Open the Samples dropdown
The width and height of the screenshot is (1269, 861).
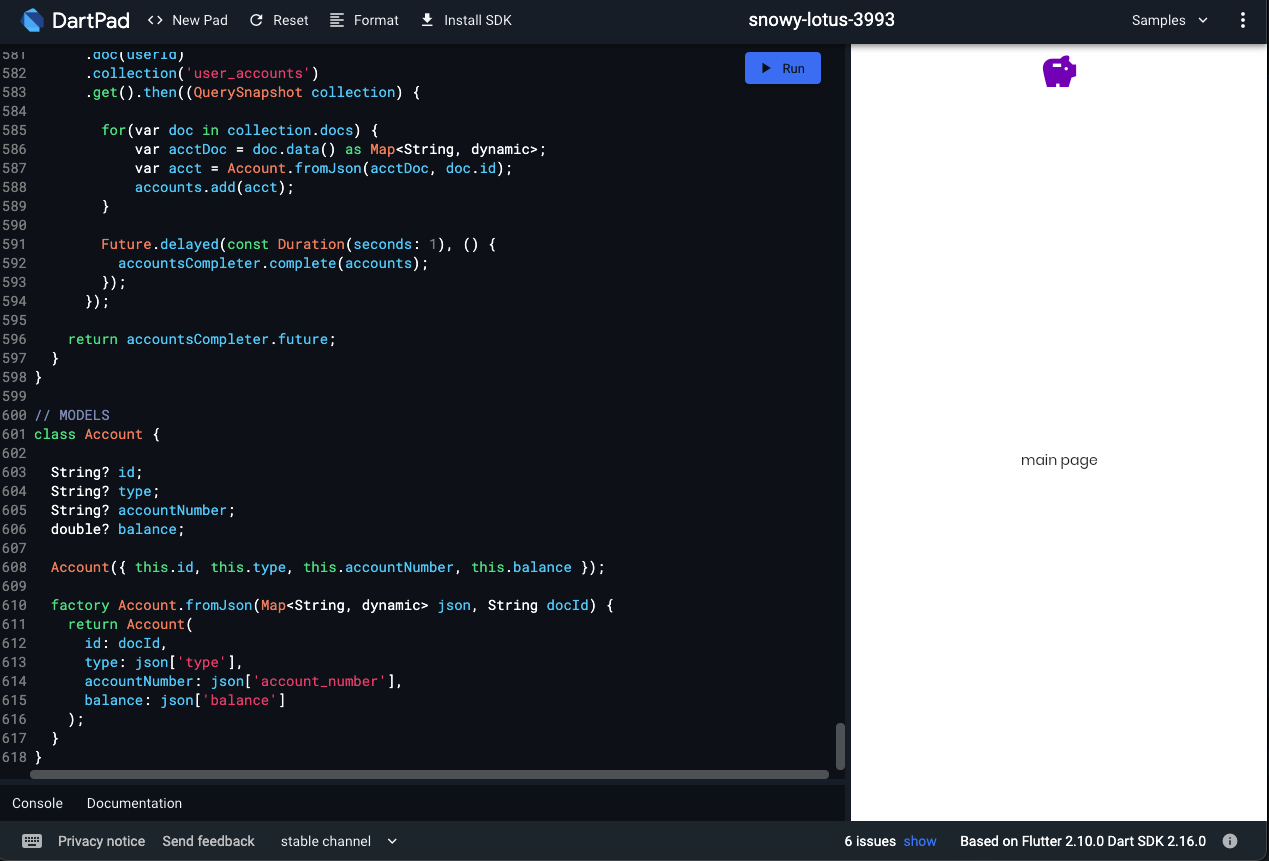pyautogui.click(x=1170, y=20)
